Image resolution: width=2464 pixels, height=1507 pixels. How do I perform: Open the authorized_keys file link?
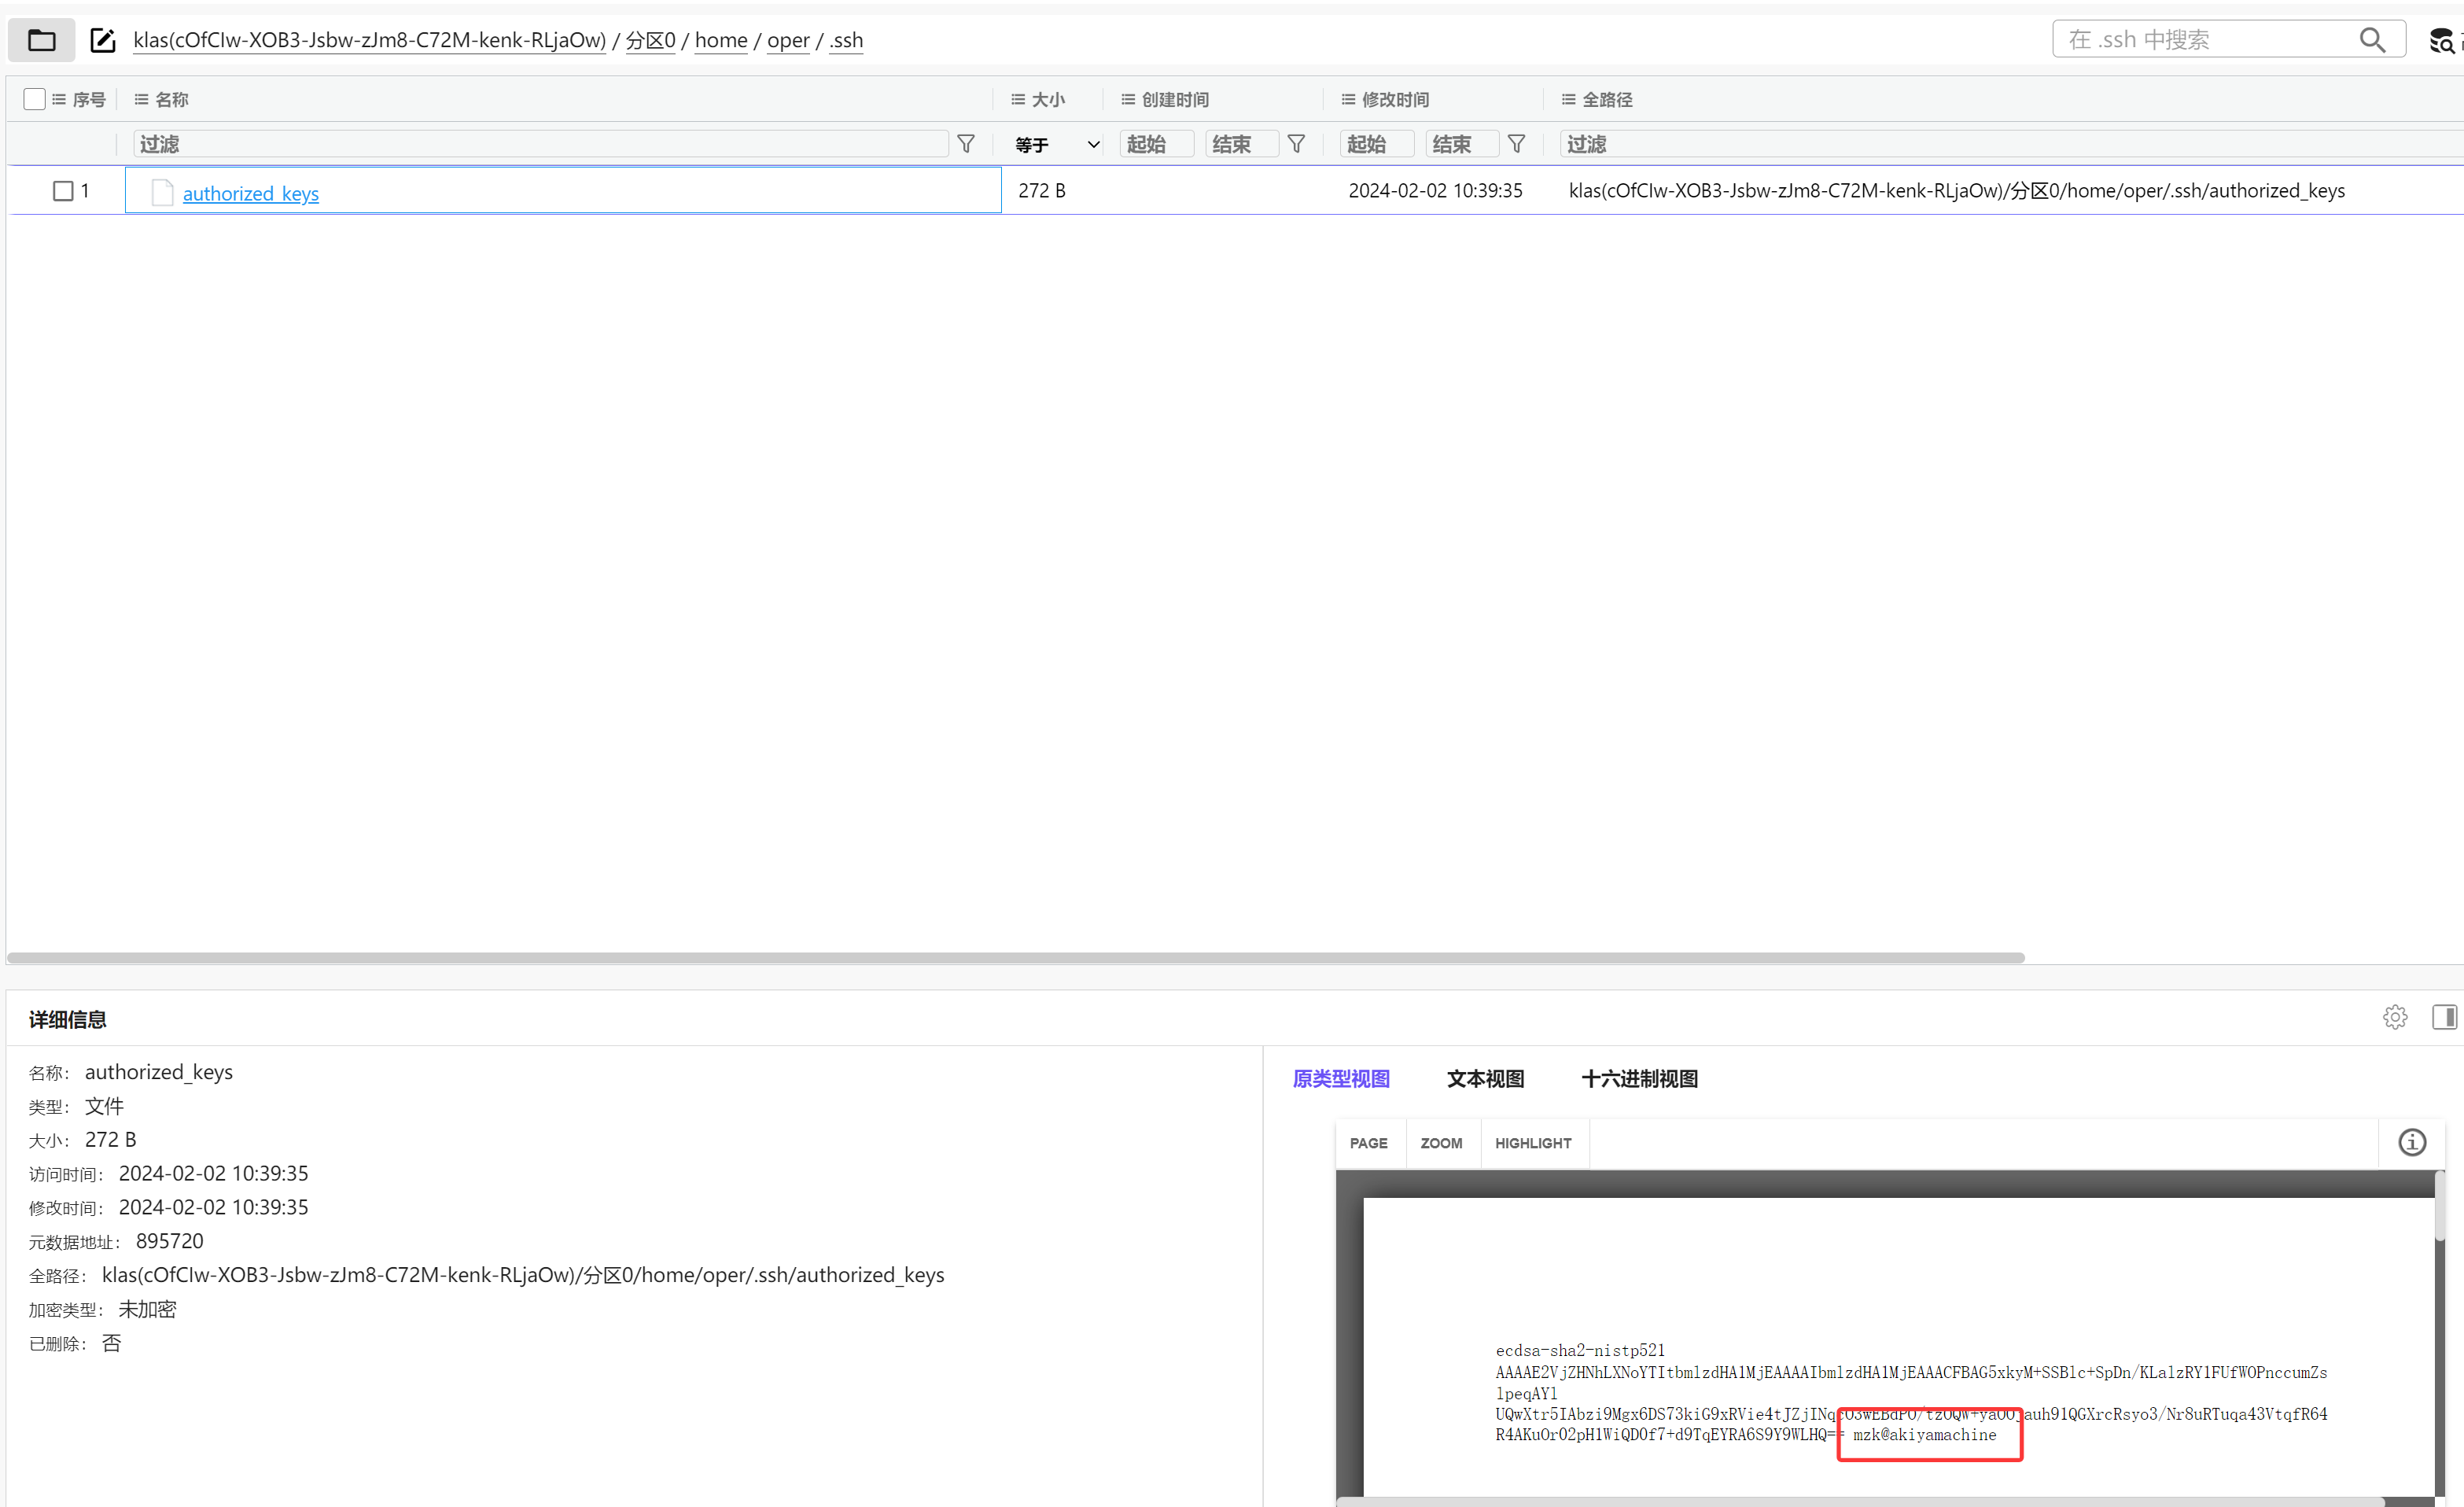250,193
